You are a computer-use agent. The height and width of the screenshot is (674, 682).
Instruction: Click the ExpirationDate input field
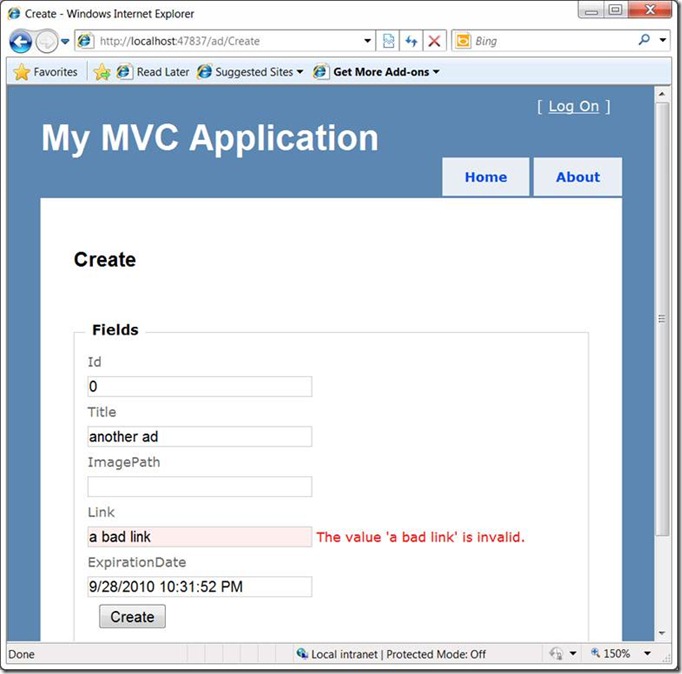tap(200, 587)
